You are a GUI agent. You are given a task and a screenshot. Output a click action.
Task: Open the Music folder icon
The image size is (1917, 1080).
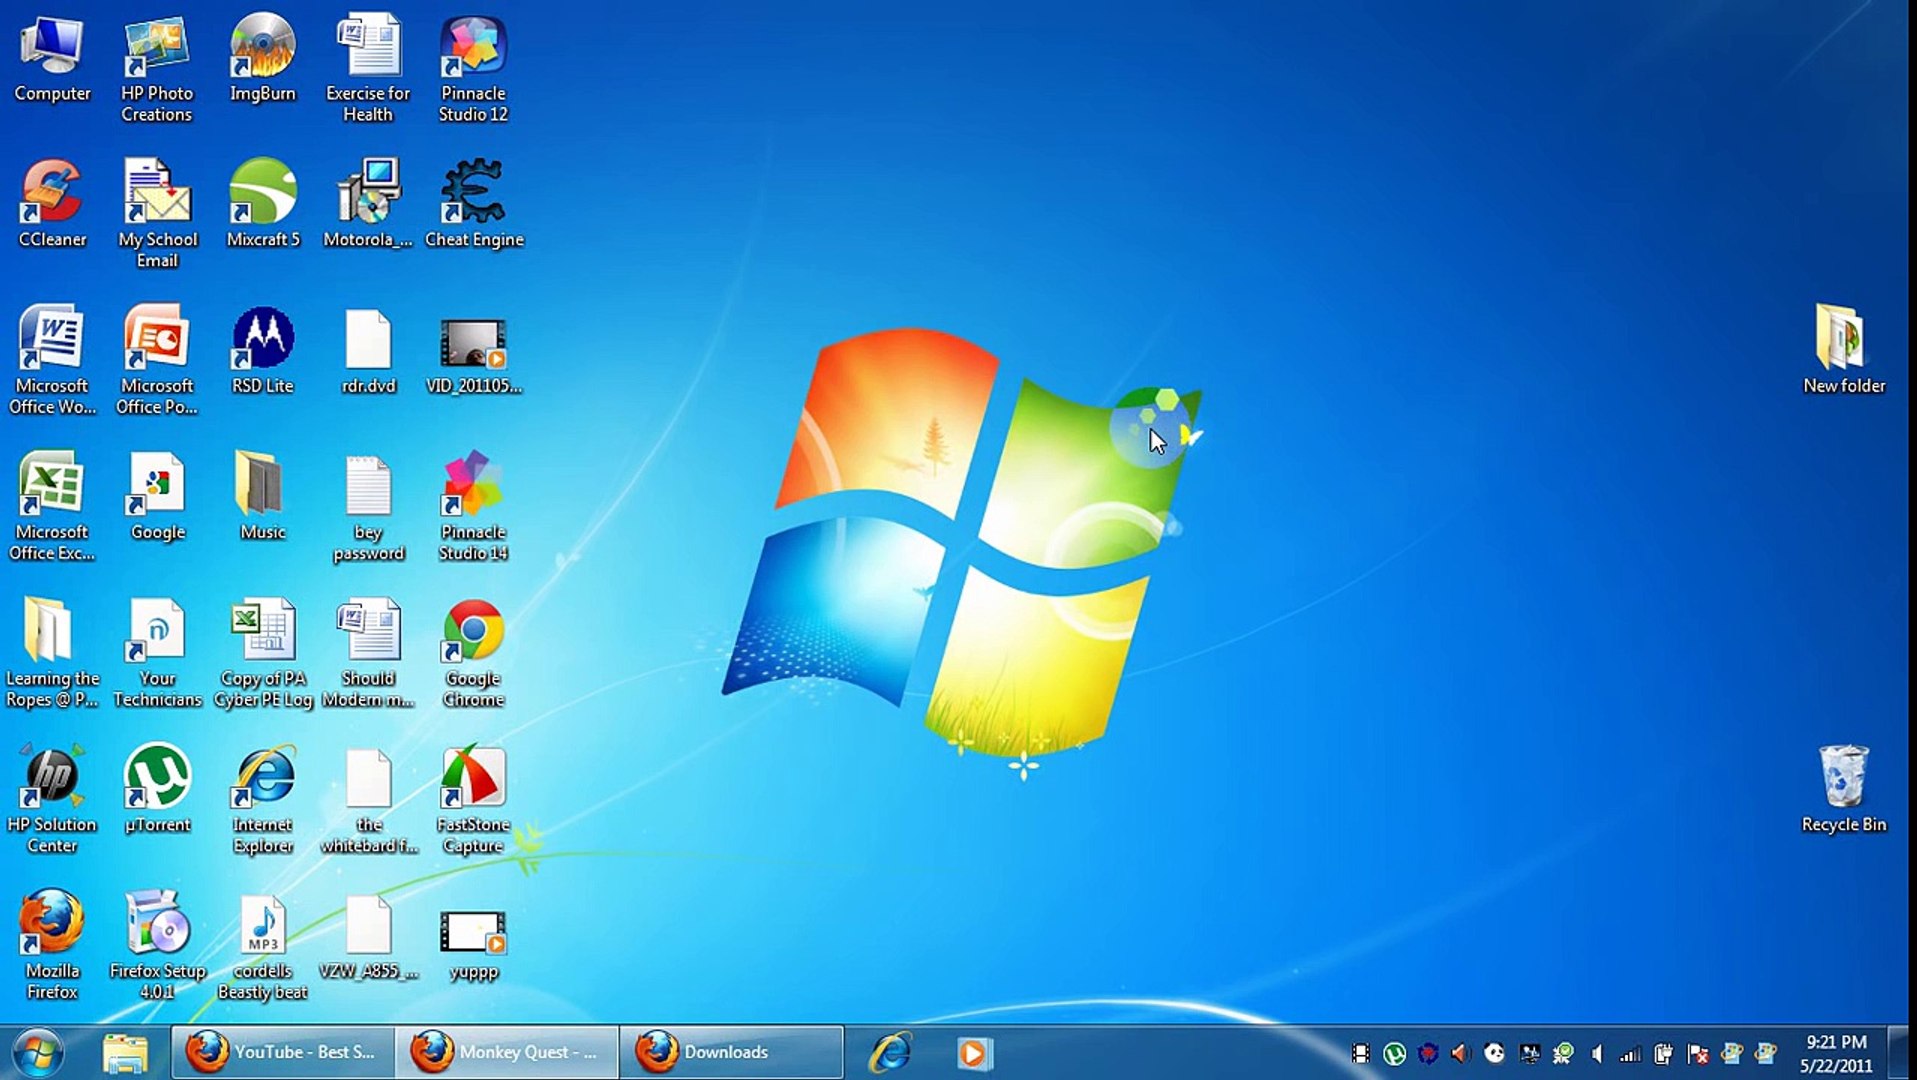pyautogui.click(x=262, y=497)
